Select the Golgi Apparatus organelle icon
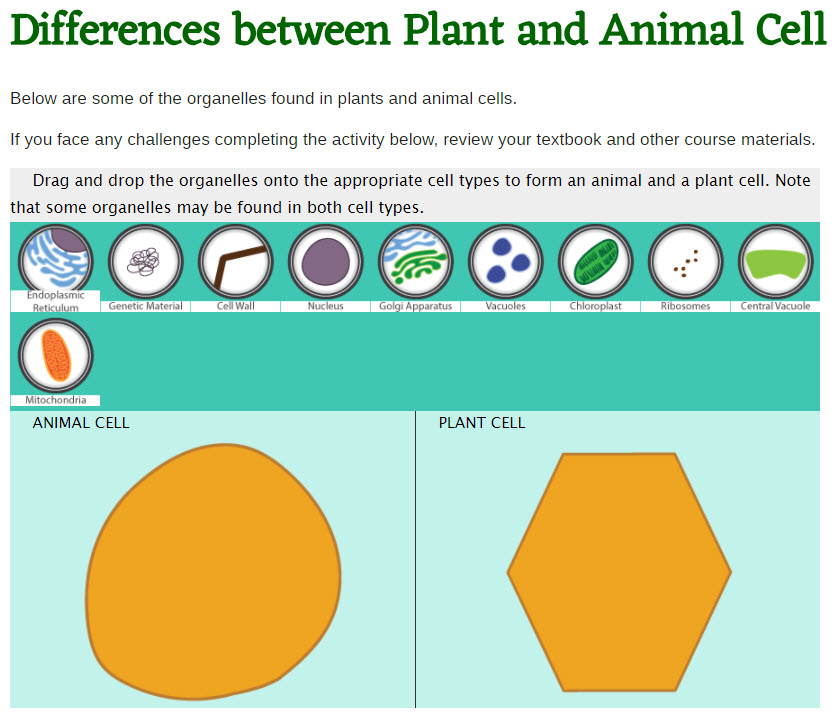This screenshot has height=720, width=835. tap(416, 261)
